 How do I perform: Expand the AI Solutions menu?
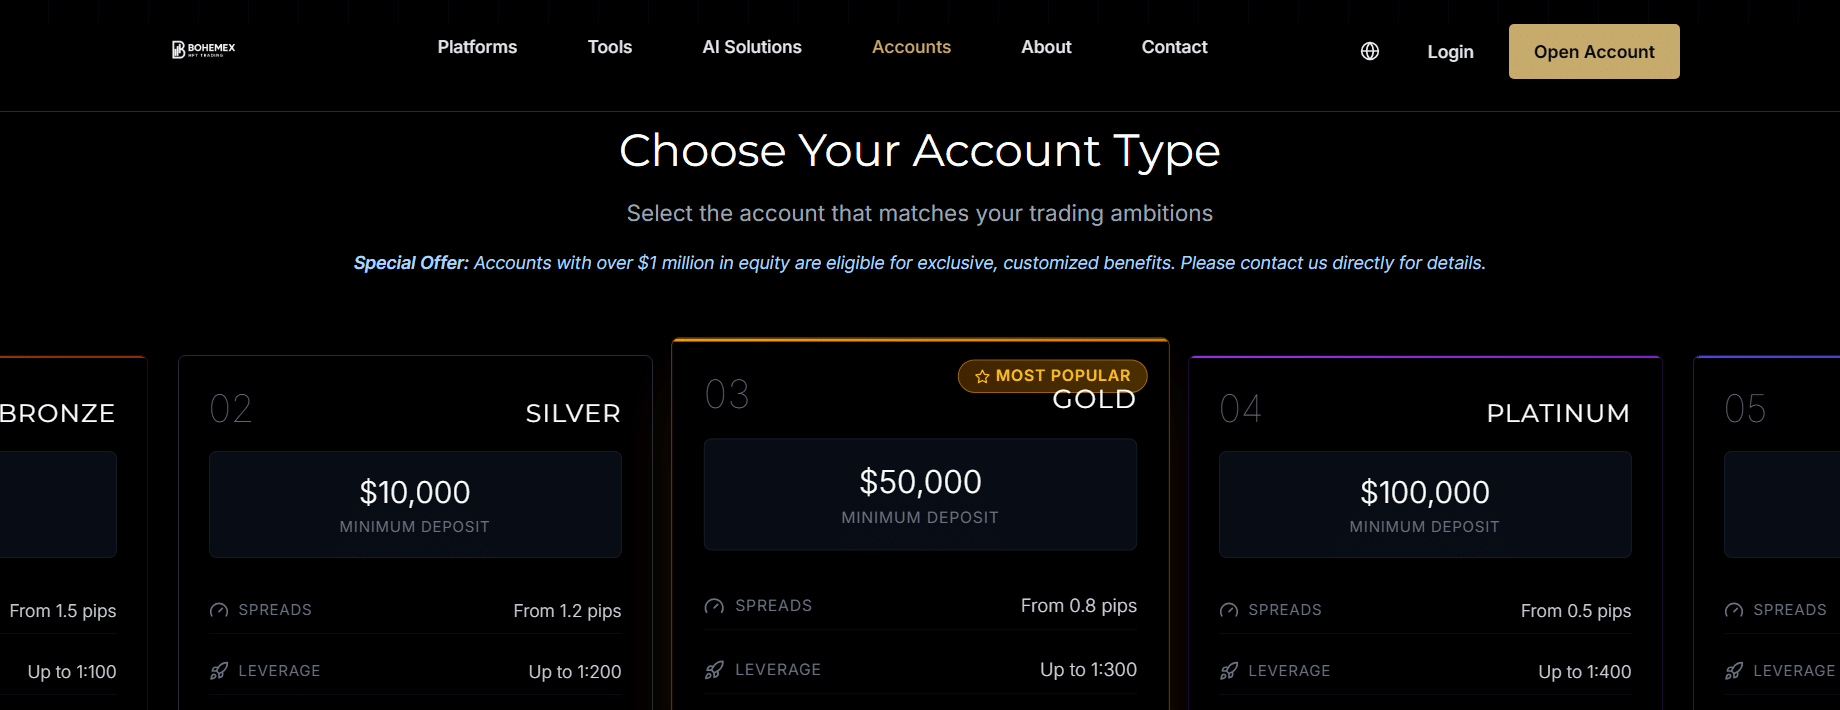click(752, 47)
